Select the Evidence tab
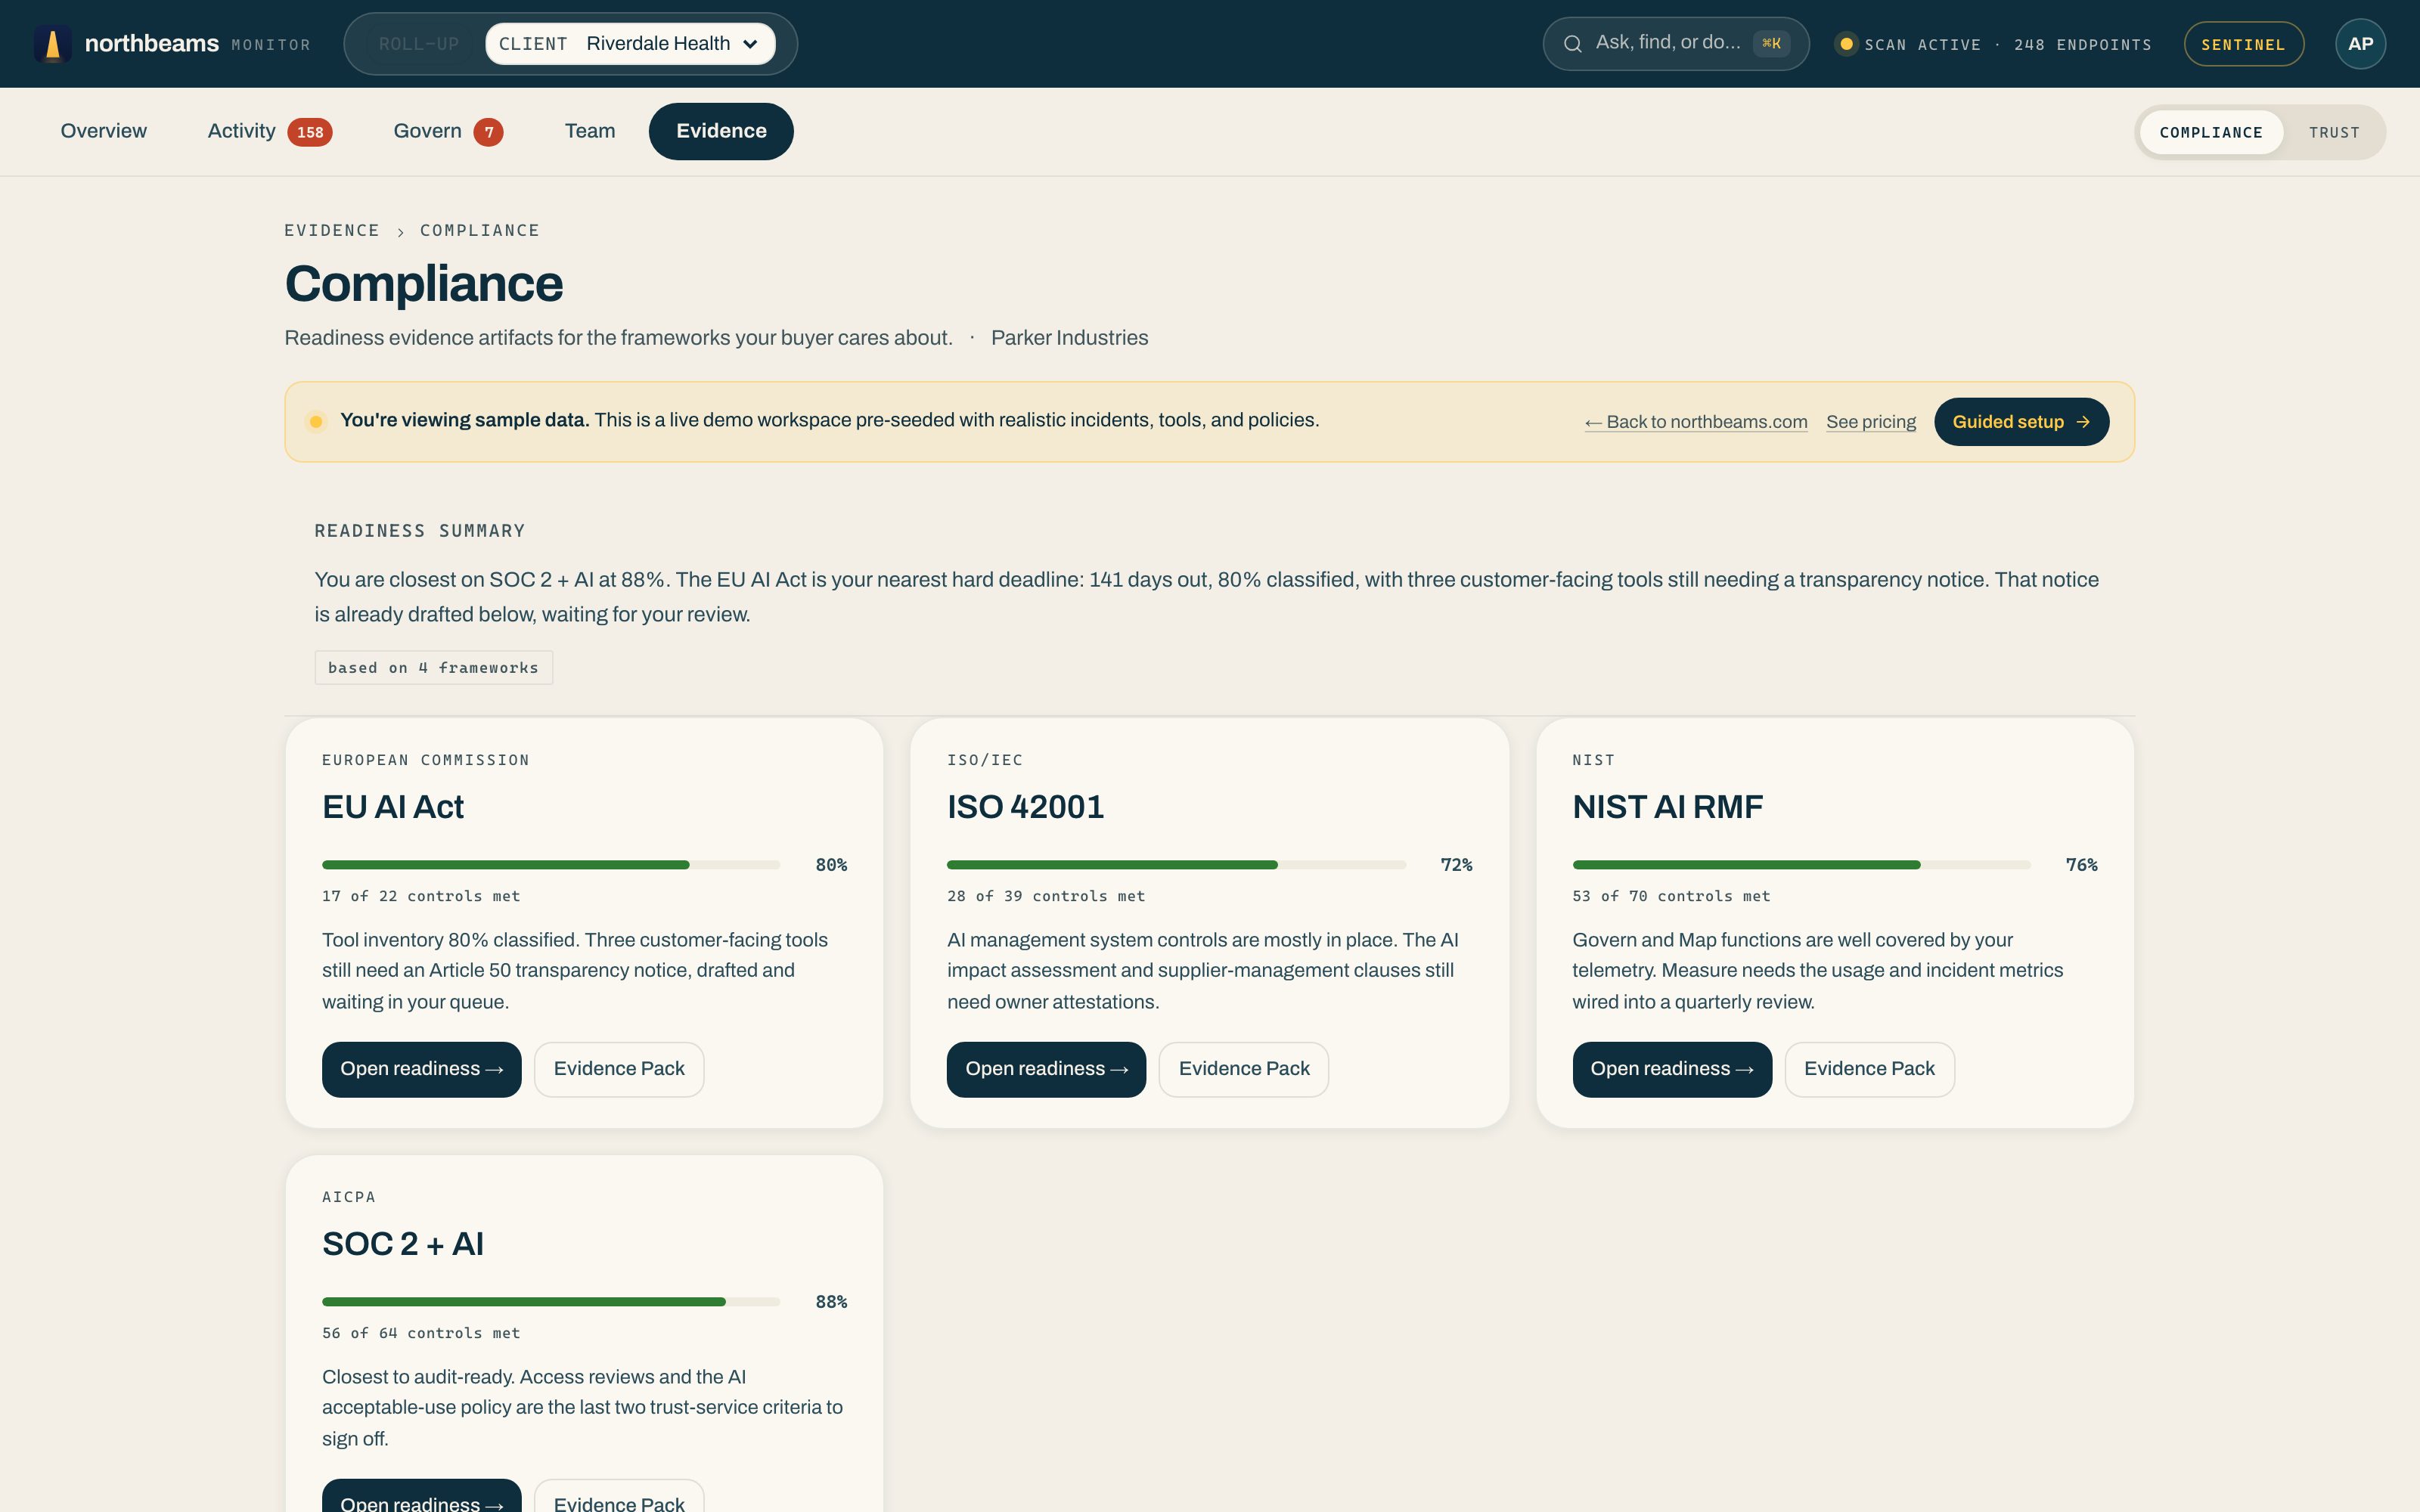This screenshot has height=1512, width=2420. 721,131
